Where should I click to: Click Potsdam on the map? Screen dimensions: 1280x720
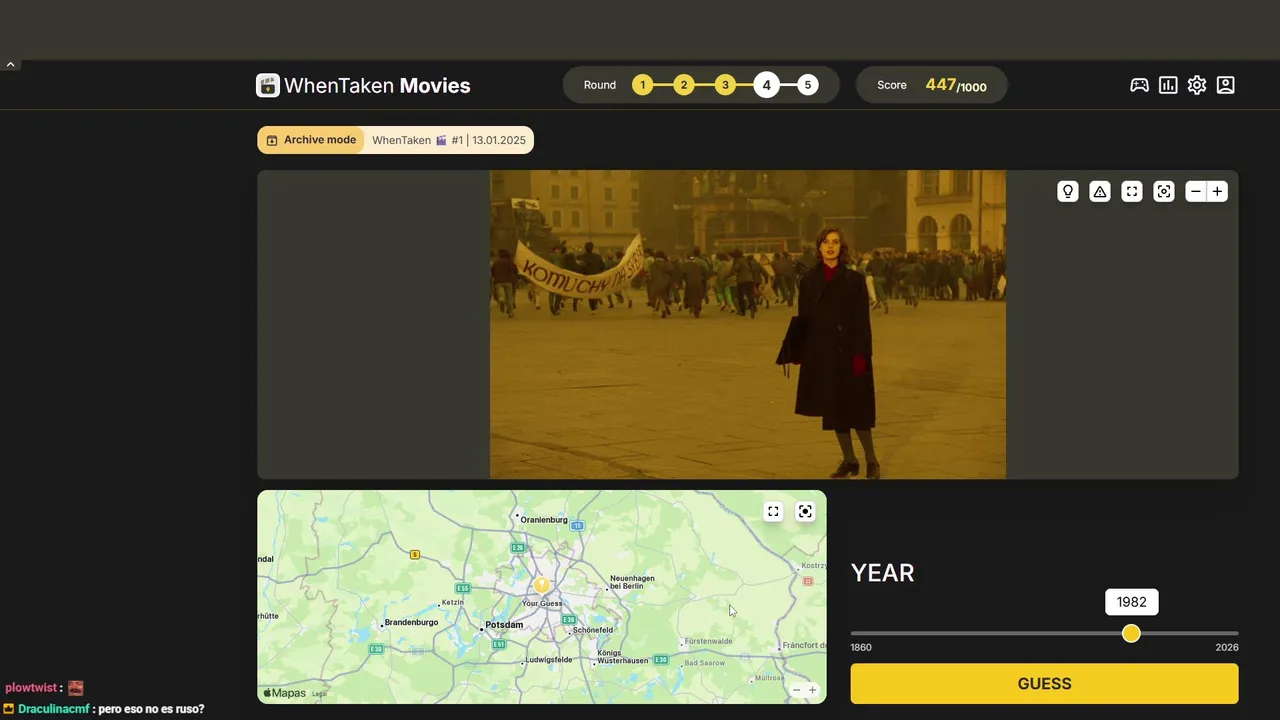point(504,625)
